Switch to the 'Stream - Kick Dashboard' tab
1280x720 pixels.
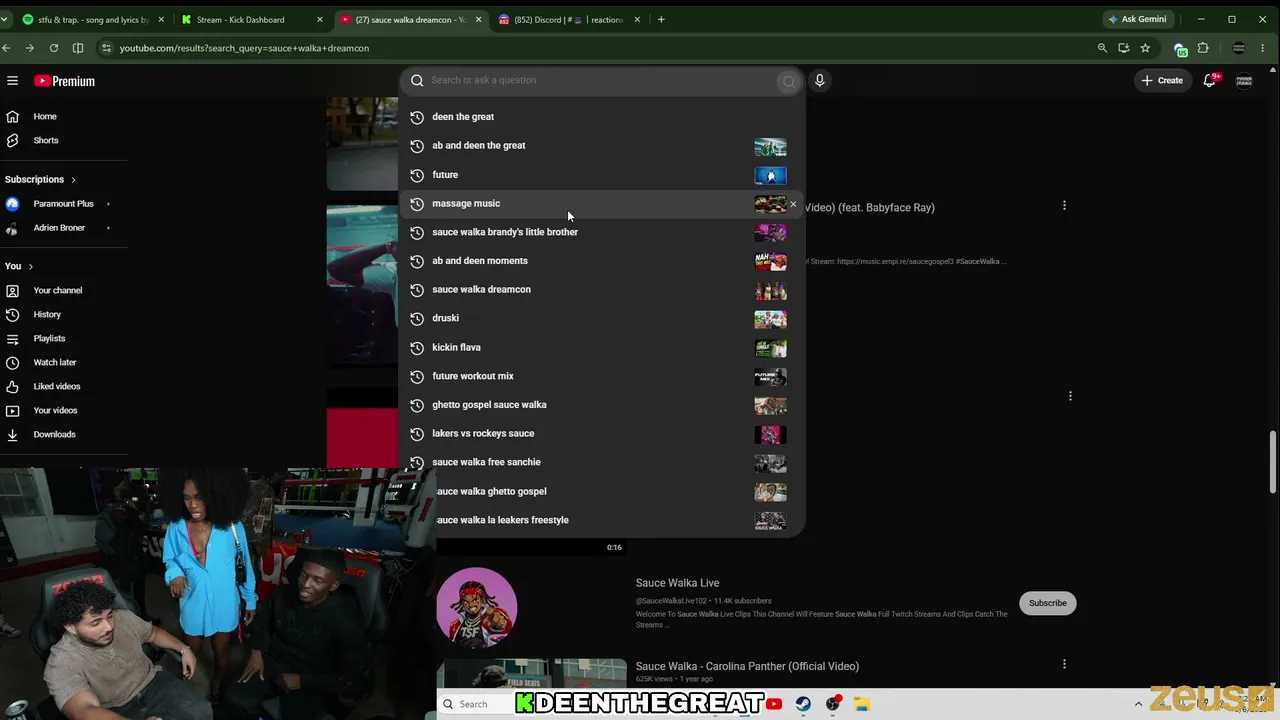252,19
